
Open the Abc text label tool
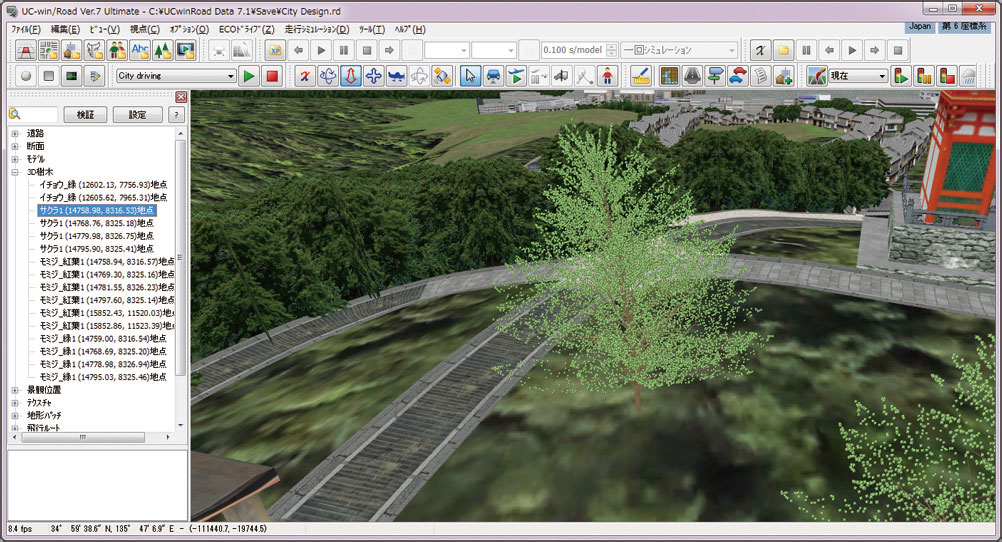(x=141, y=50)
